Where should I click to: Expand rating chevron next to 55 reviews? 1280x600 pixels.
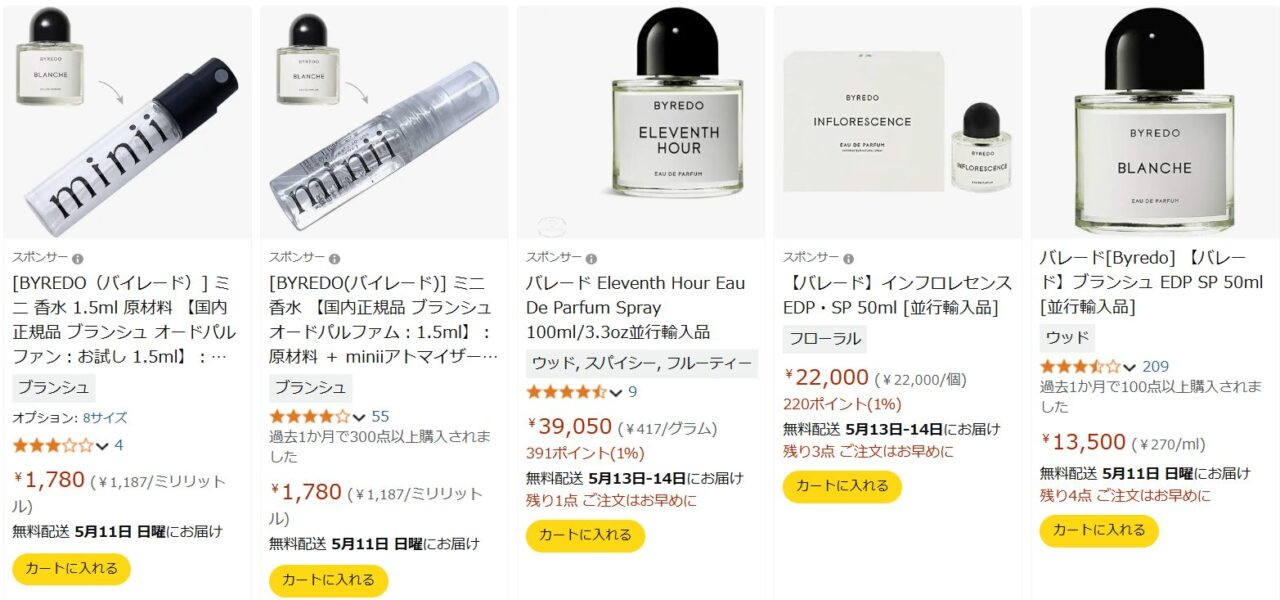click(x=359, y=417)
